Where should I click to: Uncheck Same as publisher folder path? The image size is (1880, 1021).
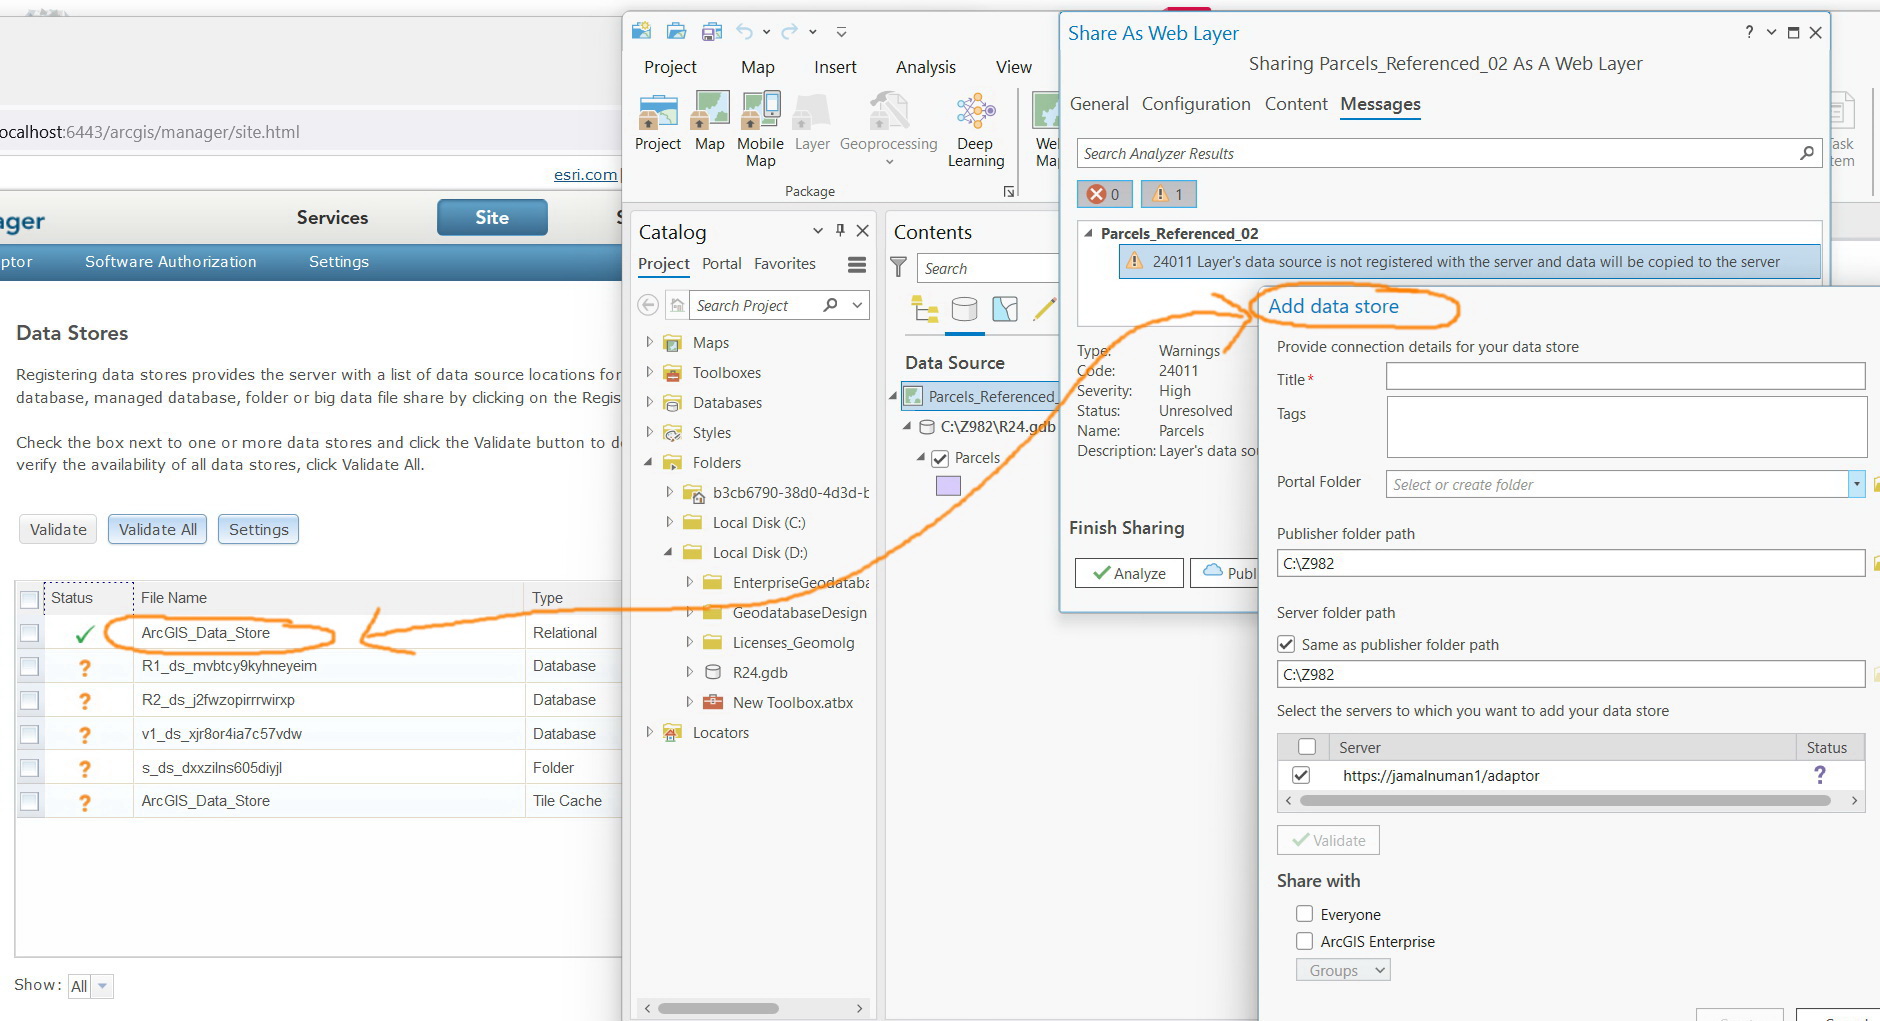pyautogui.click(x=1288, y=644)
